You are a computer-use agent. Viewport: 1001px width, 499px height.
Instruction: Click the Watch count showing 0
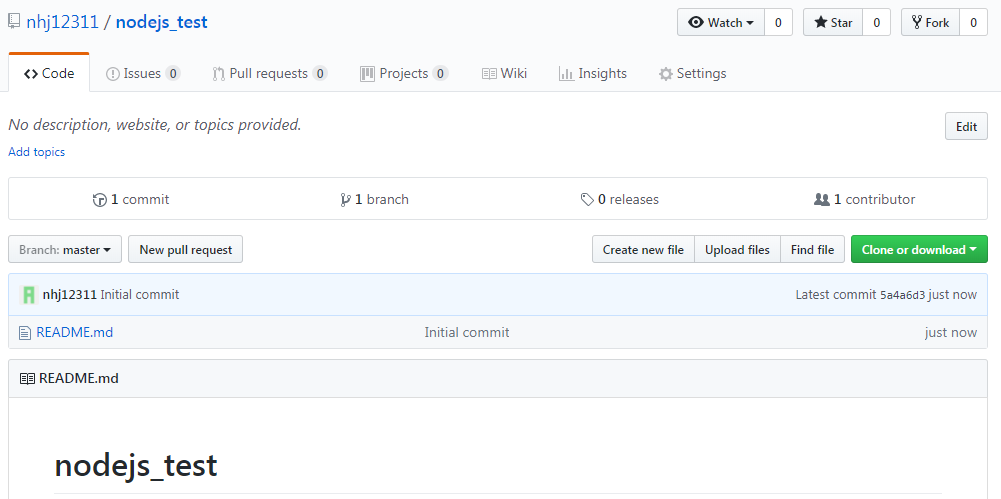click(778, 22)
